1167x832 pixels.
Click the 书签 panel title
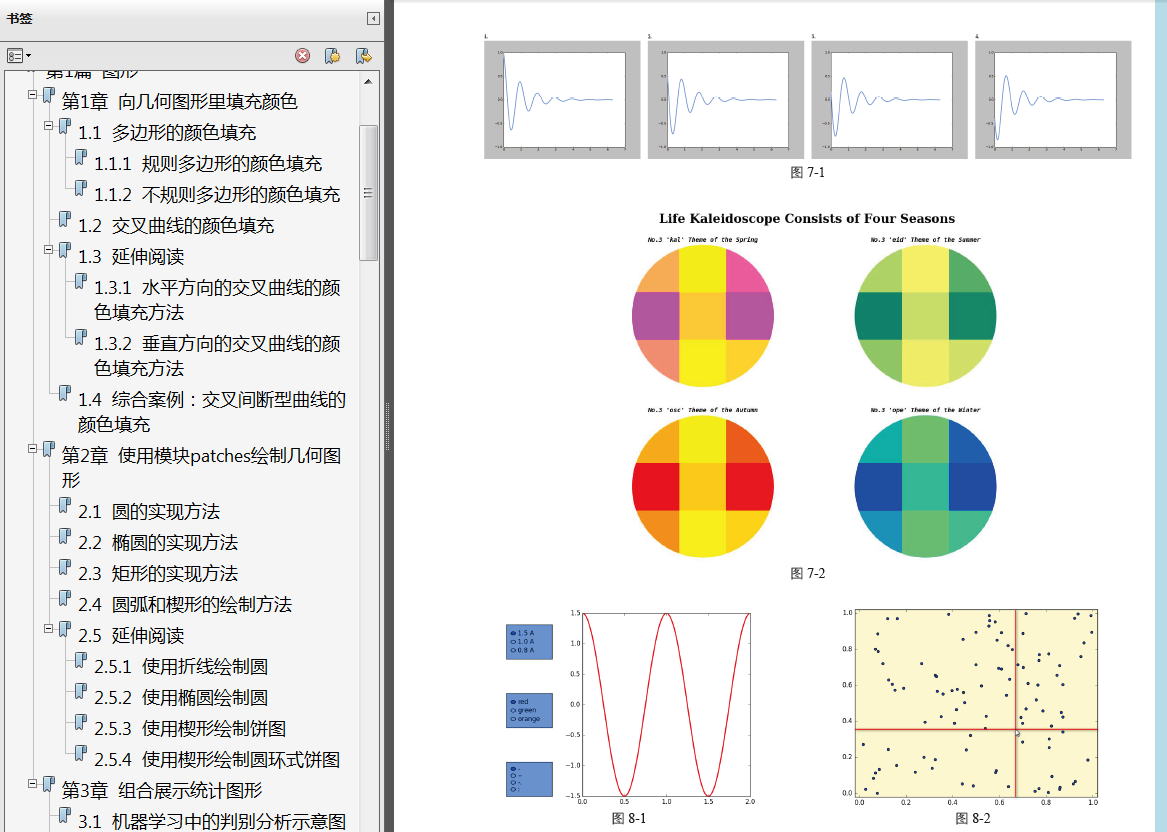[19, 19]
